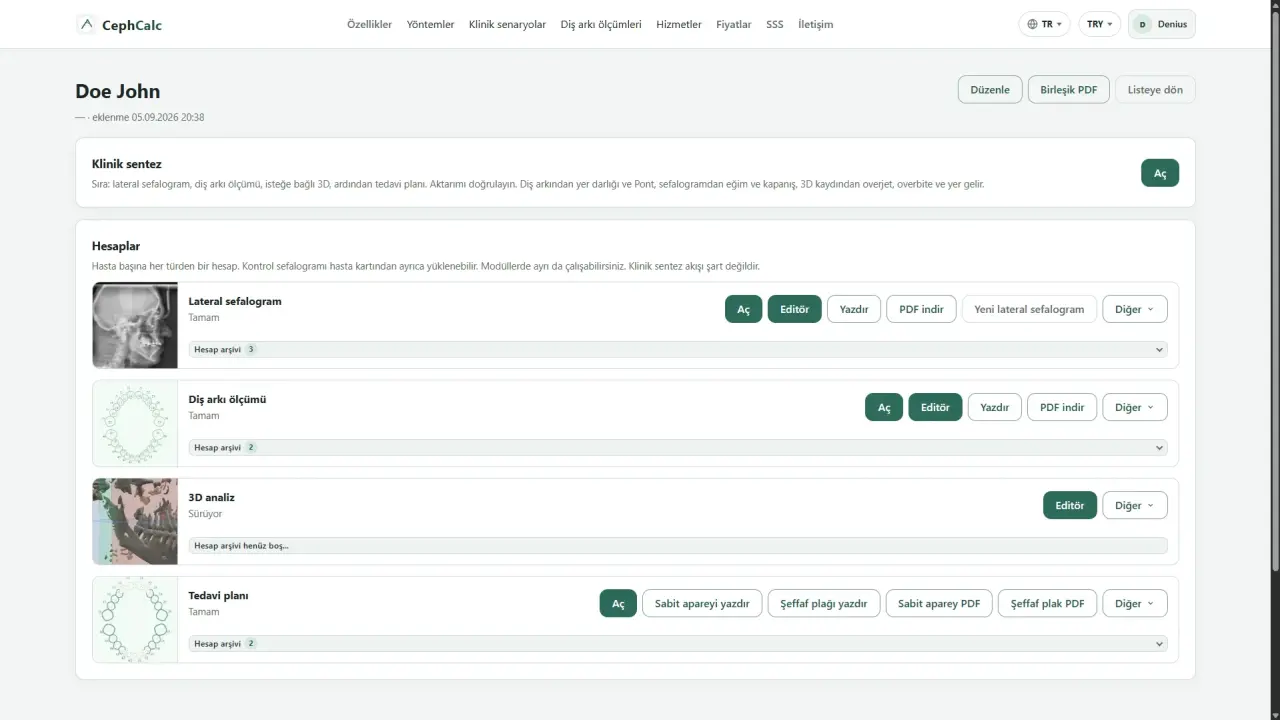Open the Klinik sentez section with Aç

click(1160, 173)
